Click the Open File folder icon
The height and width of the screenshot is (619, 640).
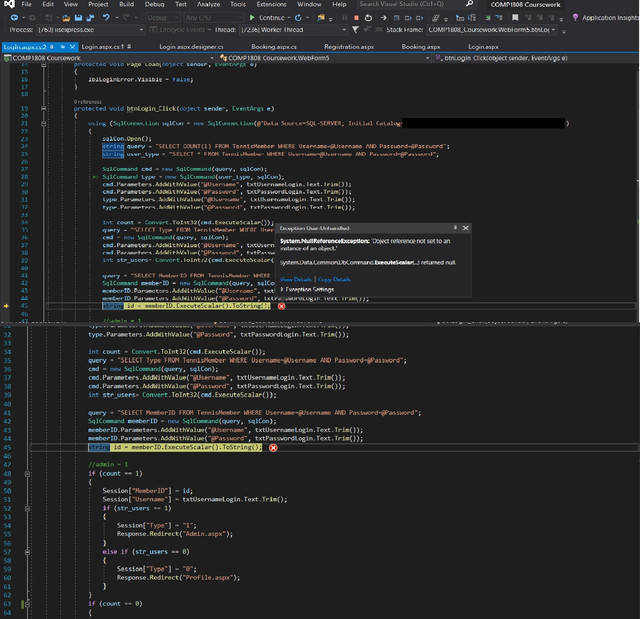click(66, 18)
